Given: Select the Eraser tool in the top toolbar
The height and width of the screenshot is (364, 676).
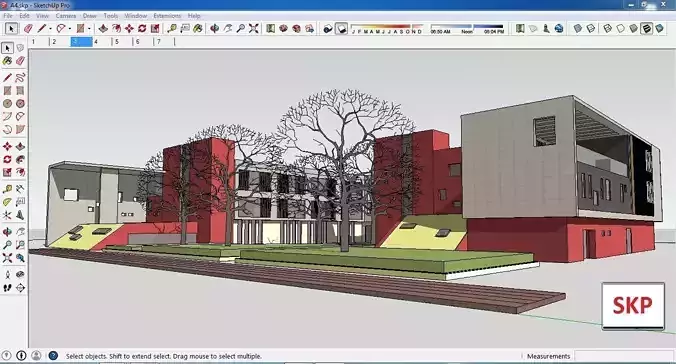Looking at the screenshot, I should (x=28, y=28).
